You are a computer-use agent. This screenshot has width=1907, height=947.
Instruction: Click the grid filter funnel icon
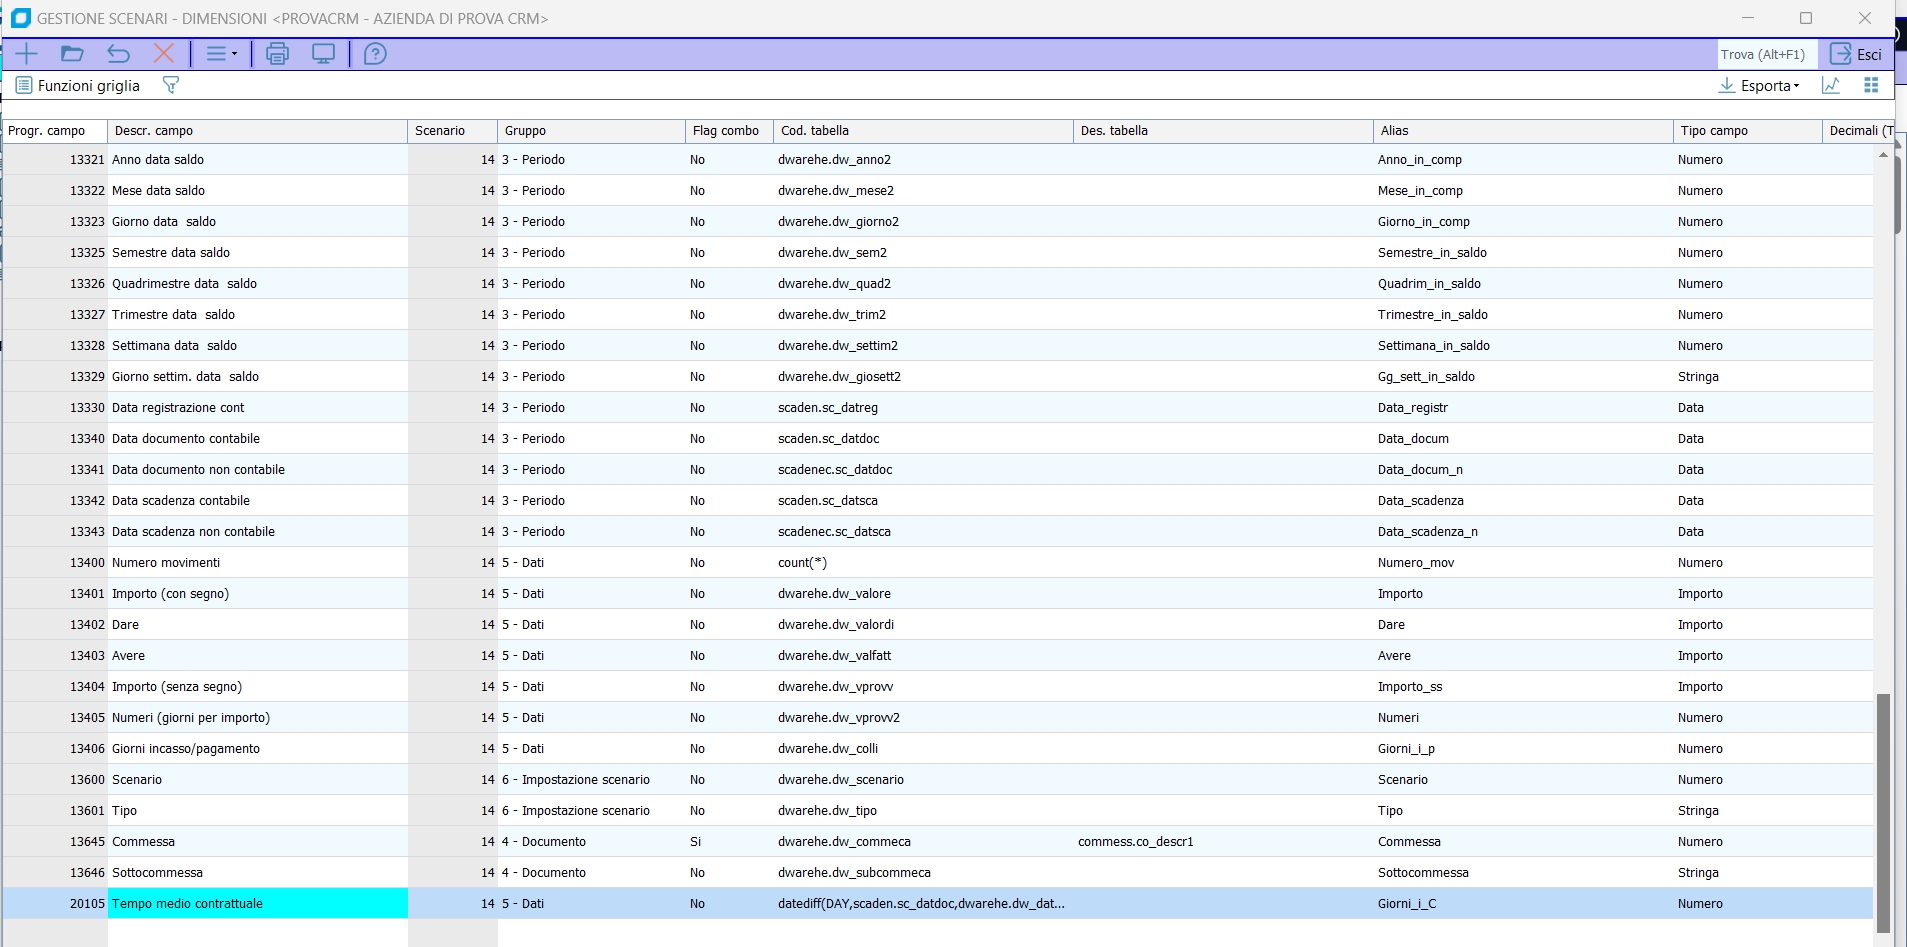point(171,85)
